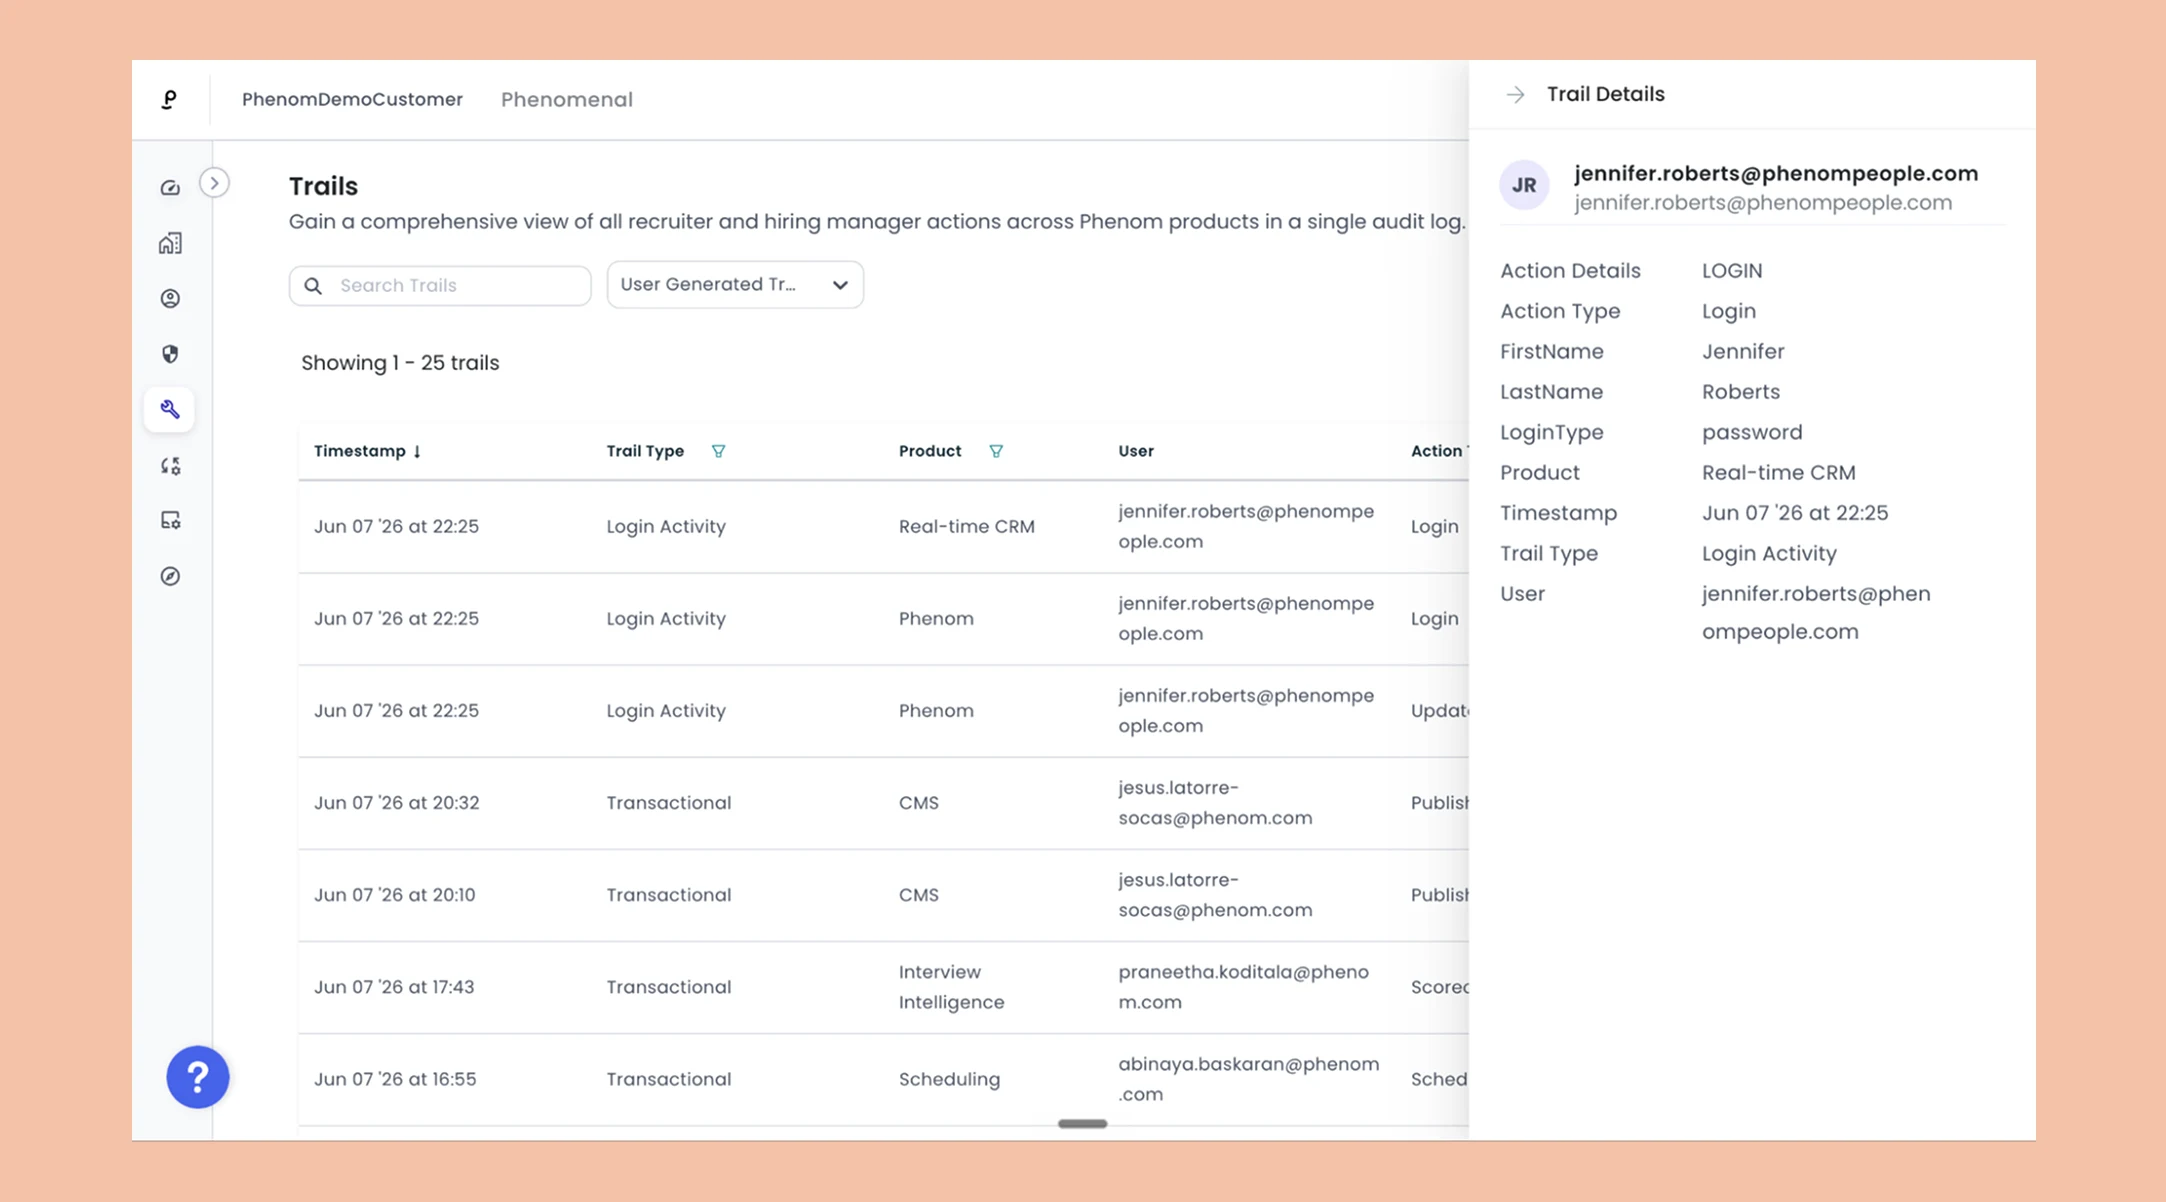This screenshot has width=2166, height=1202.
Task: Click the Phenom logo in top bar
Action: (170, 99)
